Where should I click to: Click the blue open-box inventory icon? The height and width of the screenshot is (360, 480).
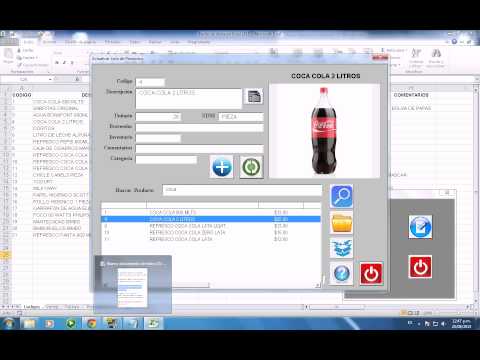coord(341,248)
